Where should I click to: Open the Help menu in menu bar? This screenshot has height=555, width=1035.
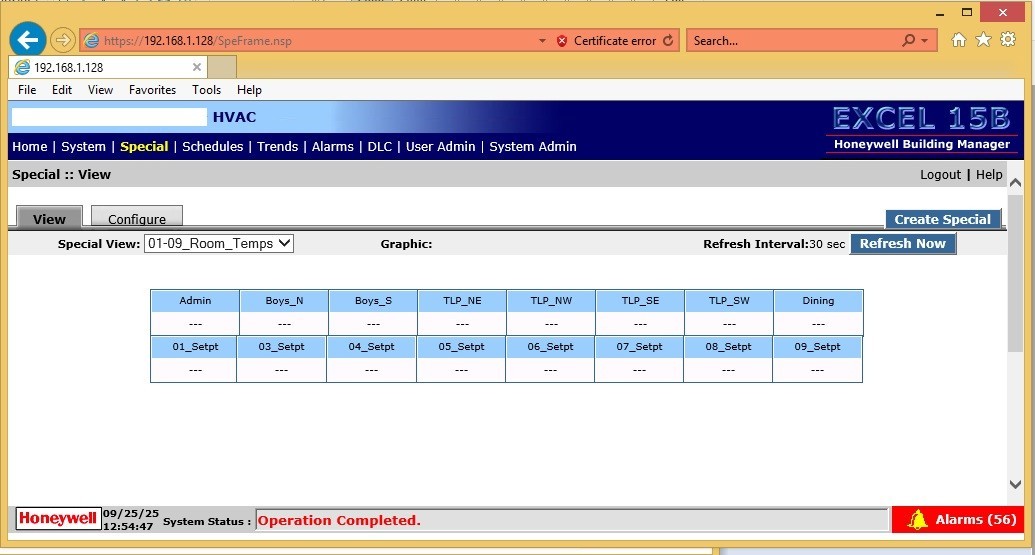point(250,90)
